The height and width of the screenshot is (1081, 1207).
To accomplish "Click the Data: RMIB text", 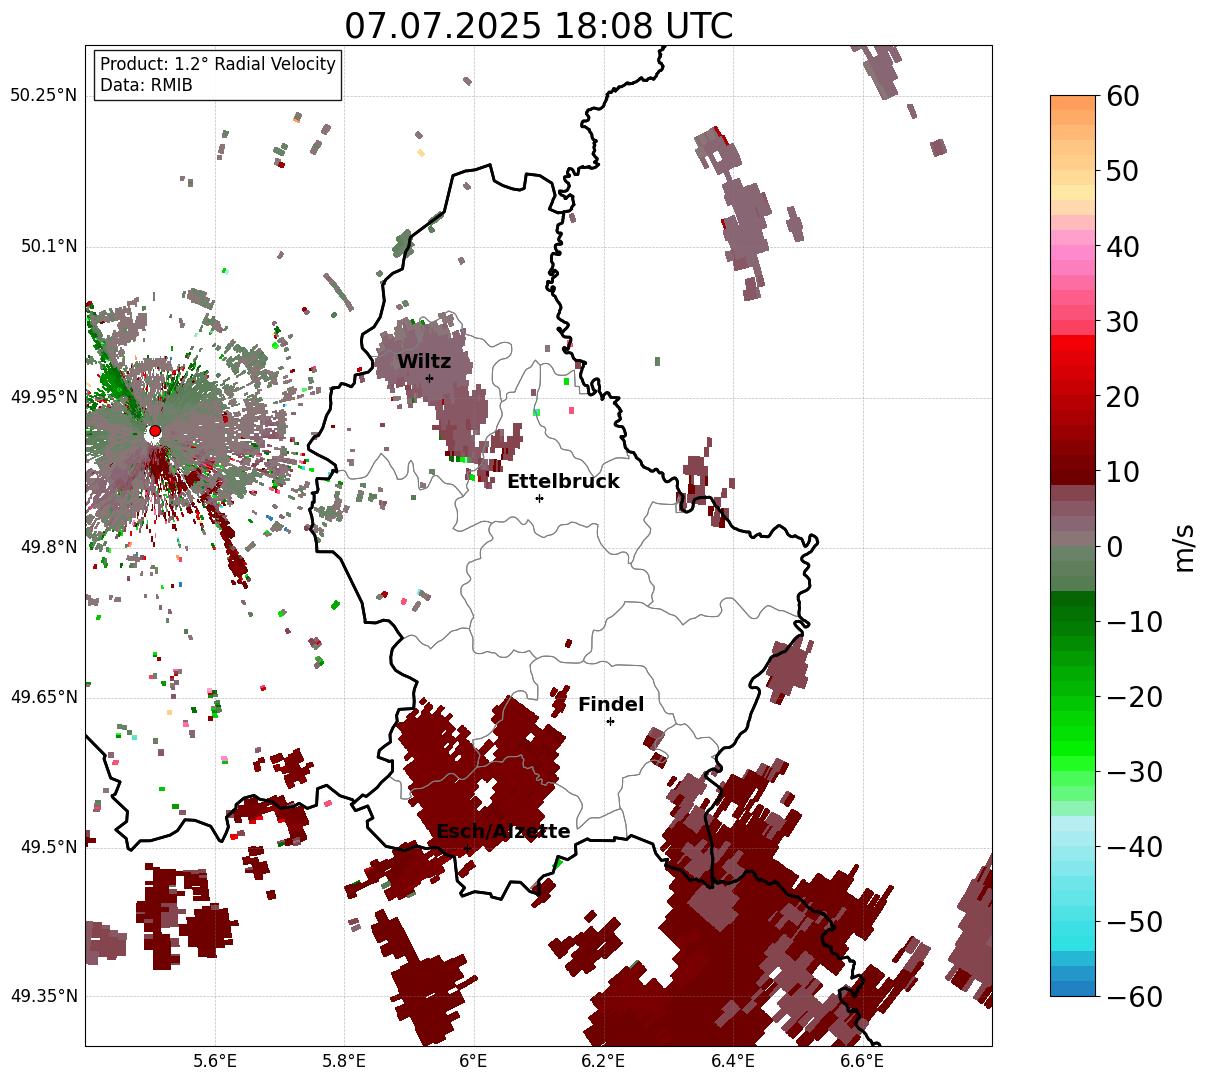I will 146,86.
